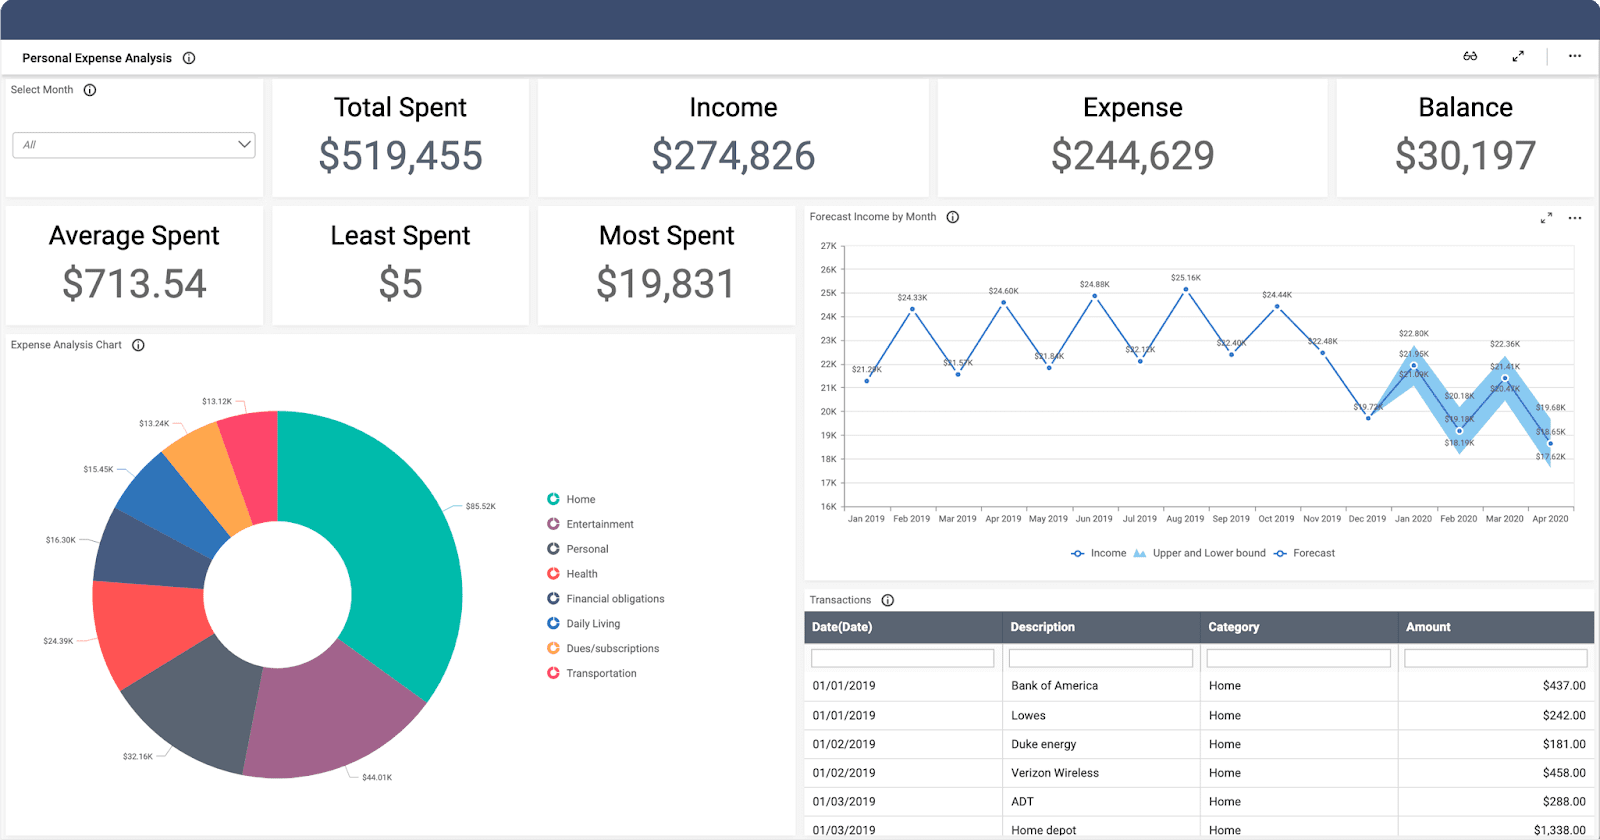Toggle Upper and Lower bound legend item
The height and width of the screenshot is (840, 1600).
1199,553
